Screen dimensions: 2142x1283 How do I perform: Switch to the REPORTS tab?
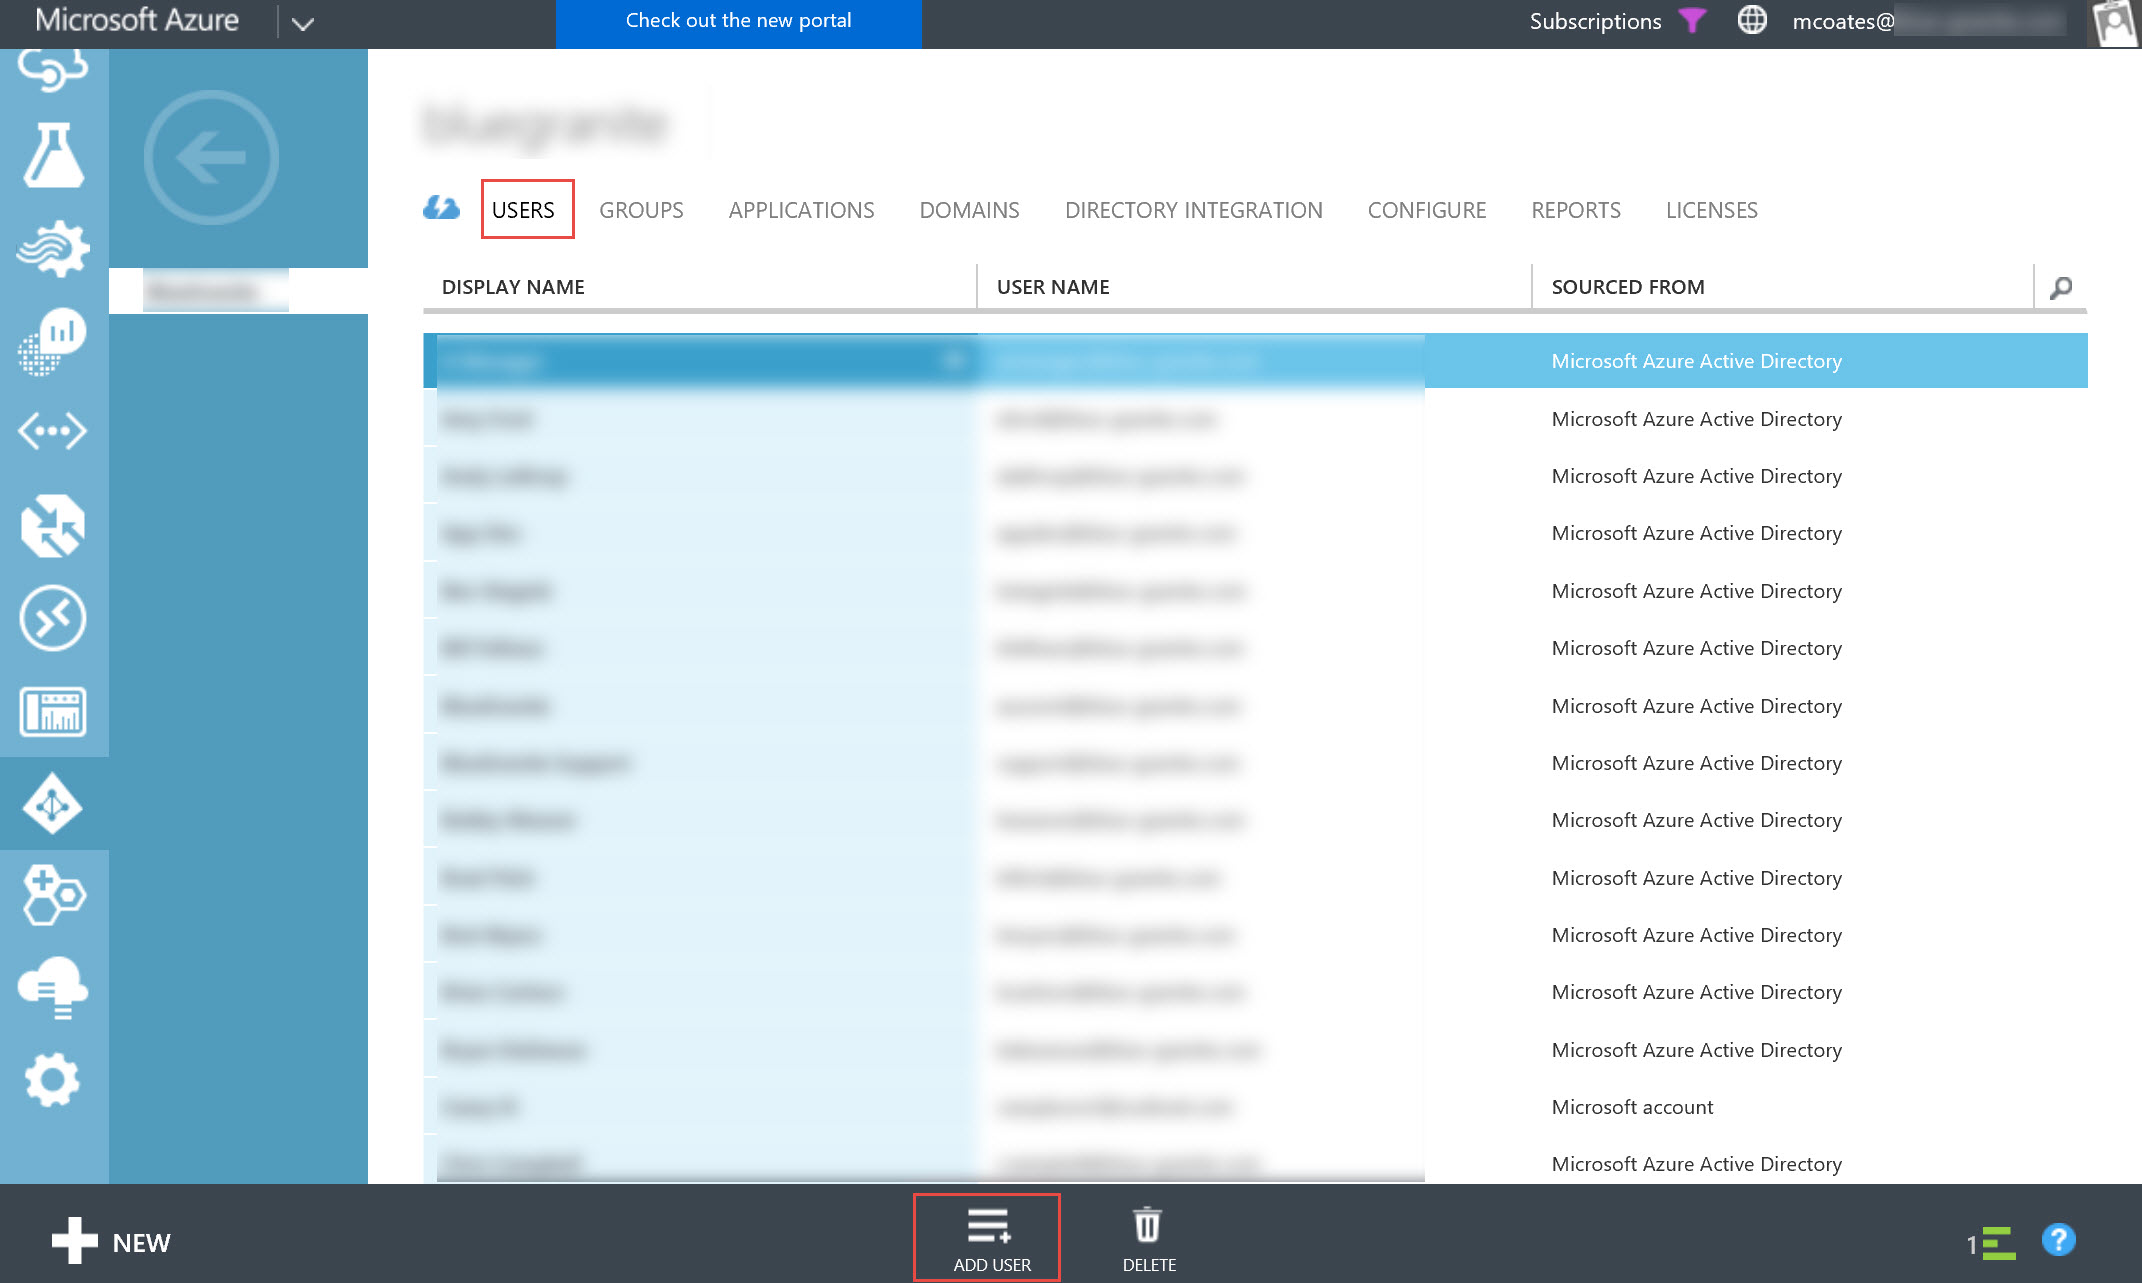pyautogui.click(x=1576, y=210)
